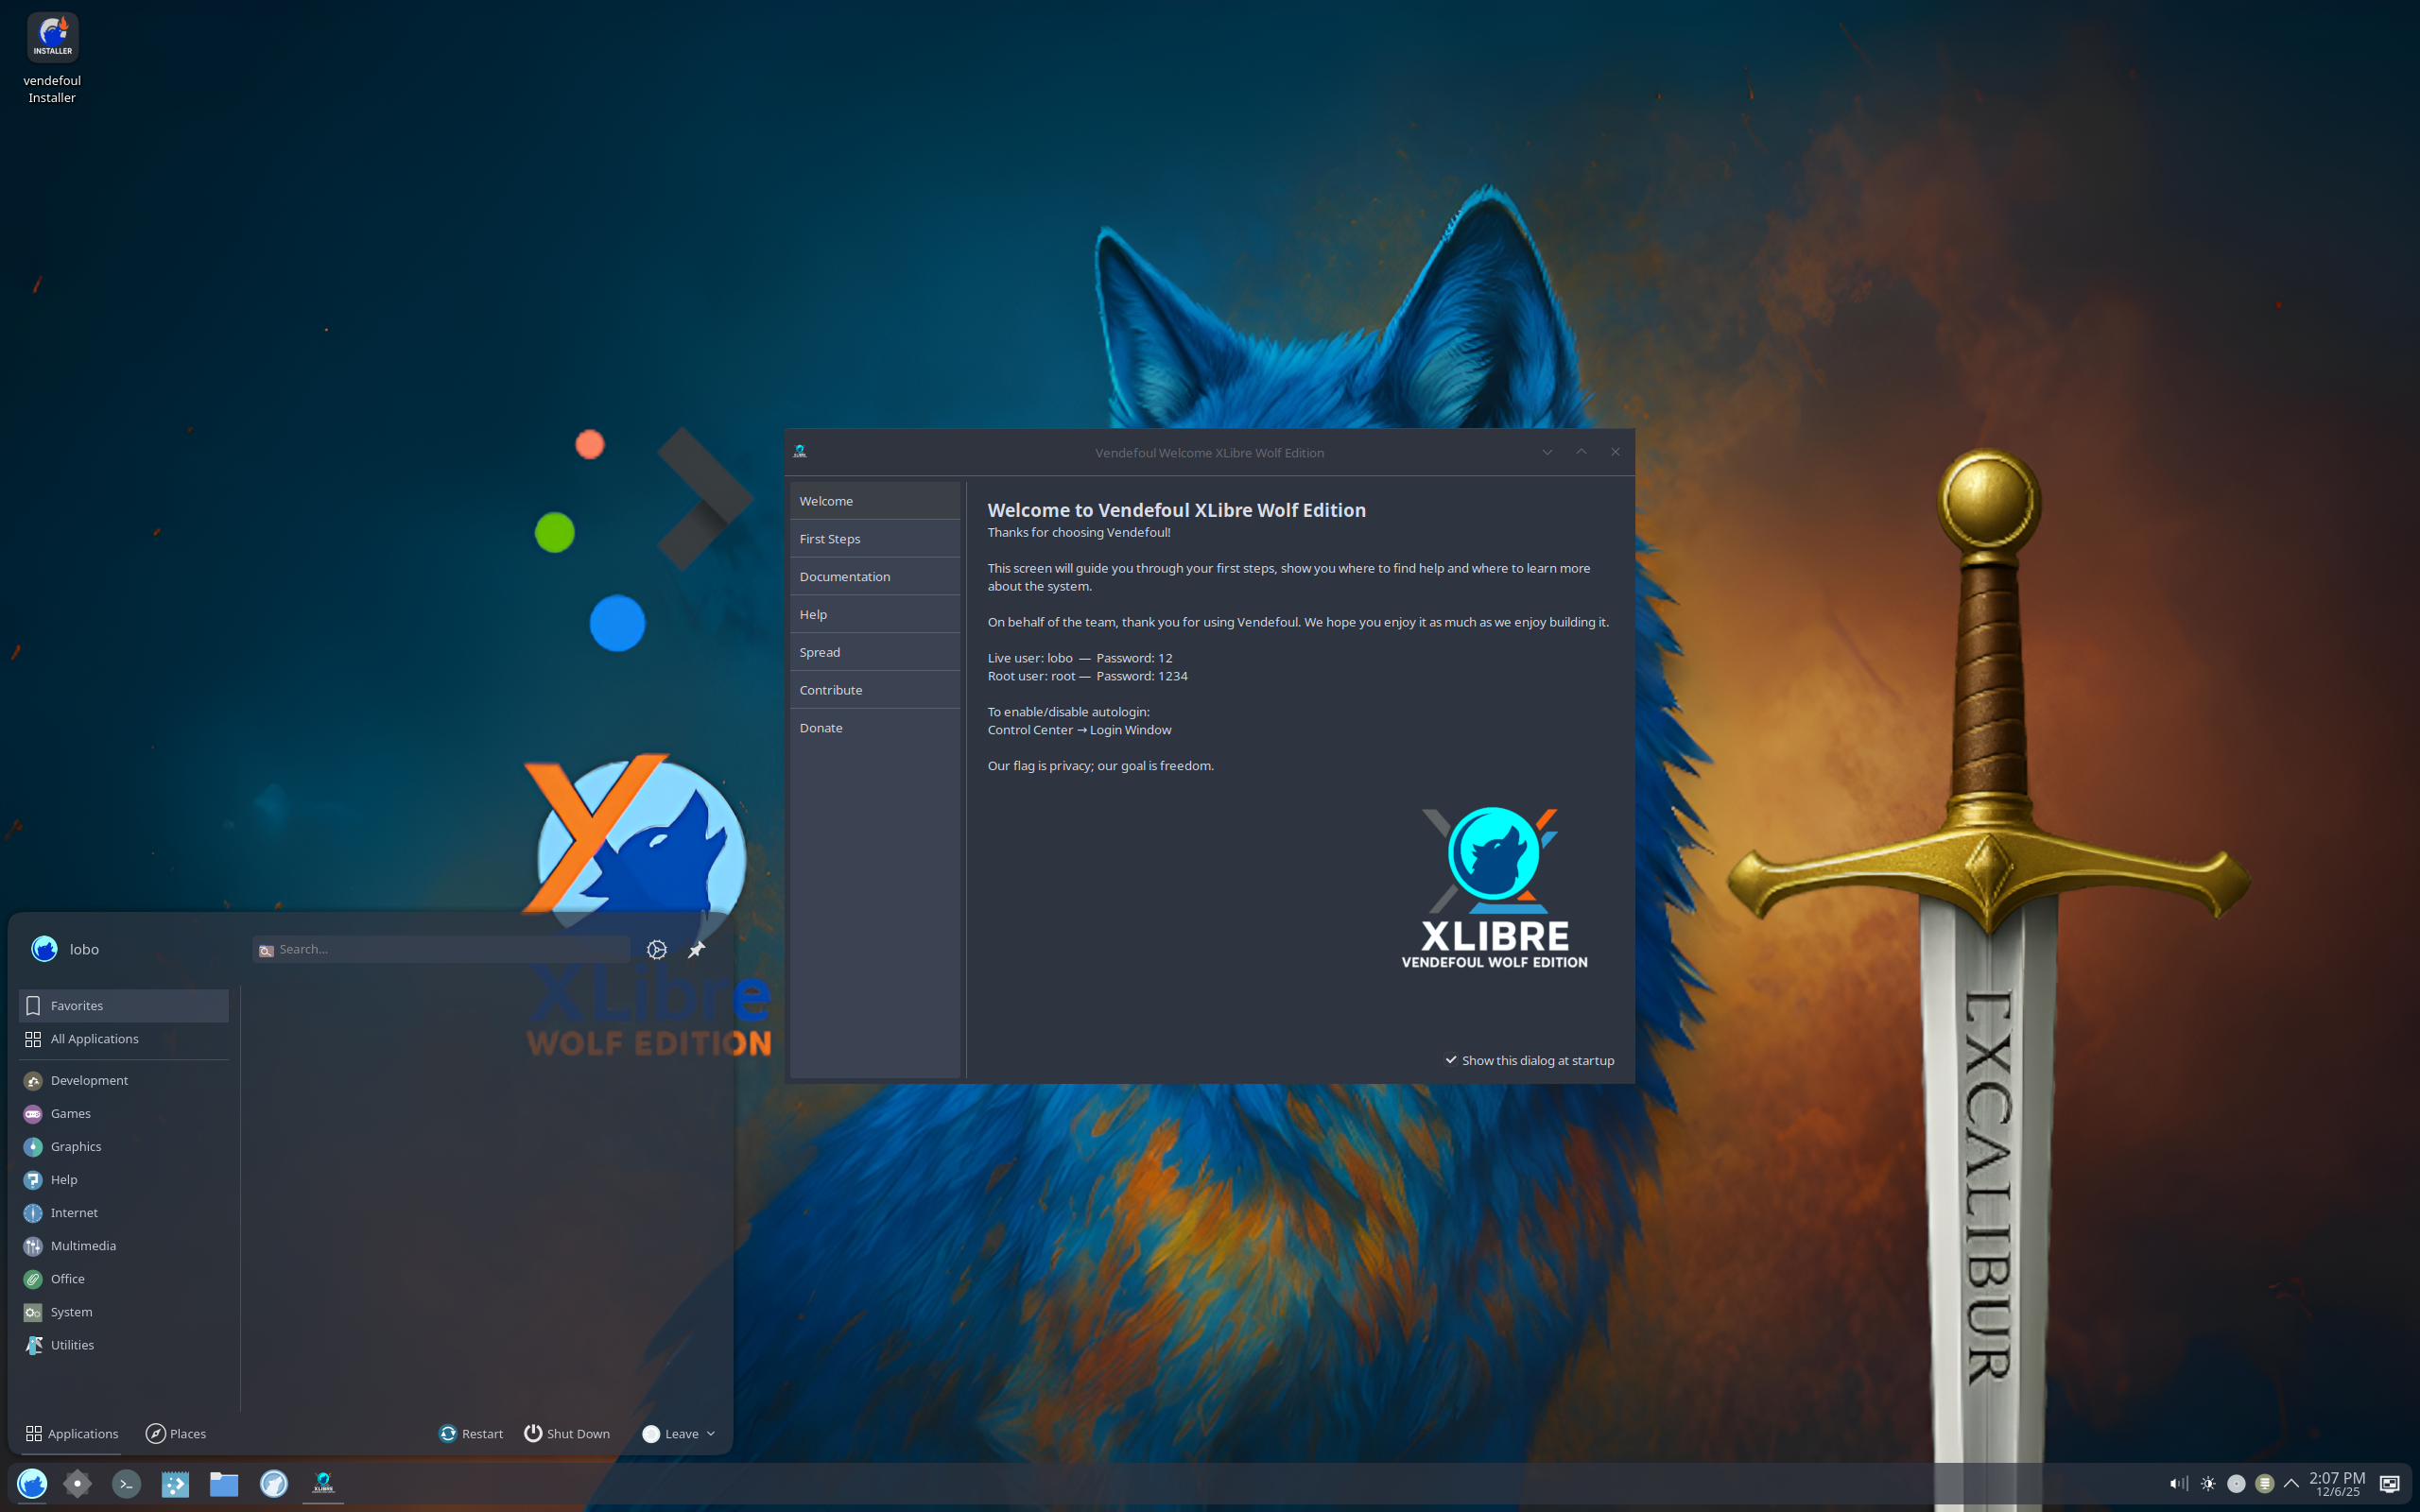This screenshot has width=2420, height=1512.
Task: Open Help in the welcome window sidebar
Action: [x=874, y=614]
